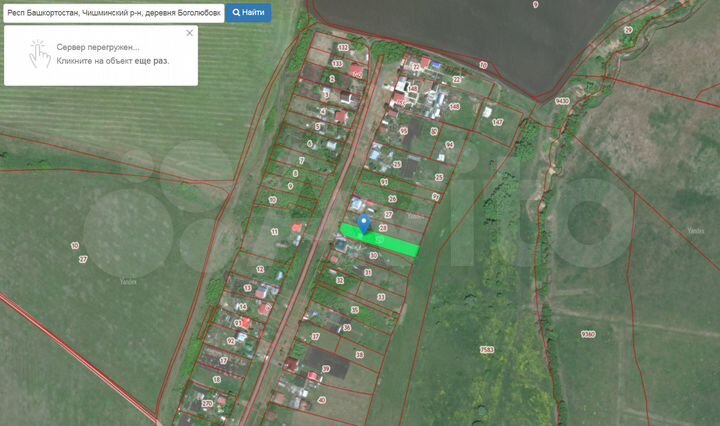Click parcel number 12 west of the road
Screen dimensions: 720x426
pos(260,269)
